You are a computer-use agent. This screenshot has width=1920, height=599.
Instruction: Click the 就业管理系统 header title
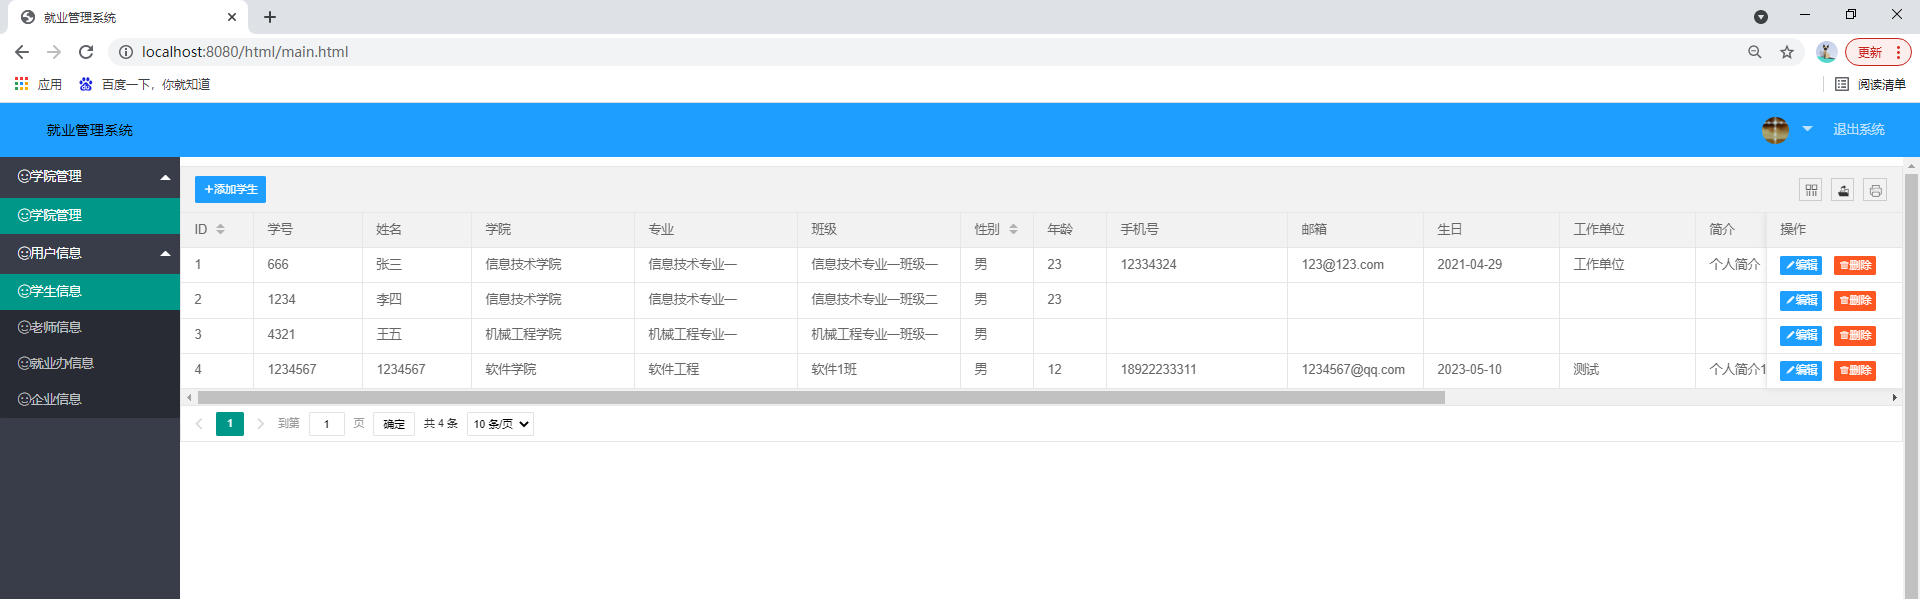point(89,130)
